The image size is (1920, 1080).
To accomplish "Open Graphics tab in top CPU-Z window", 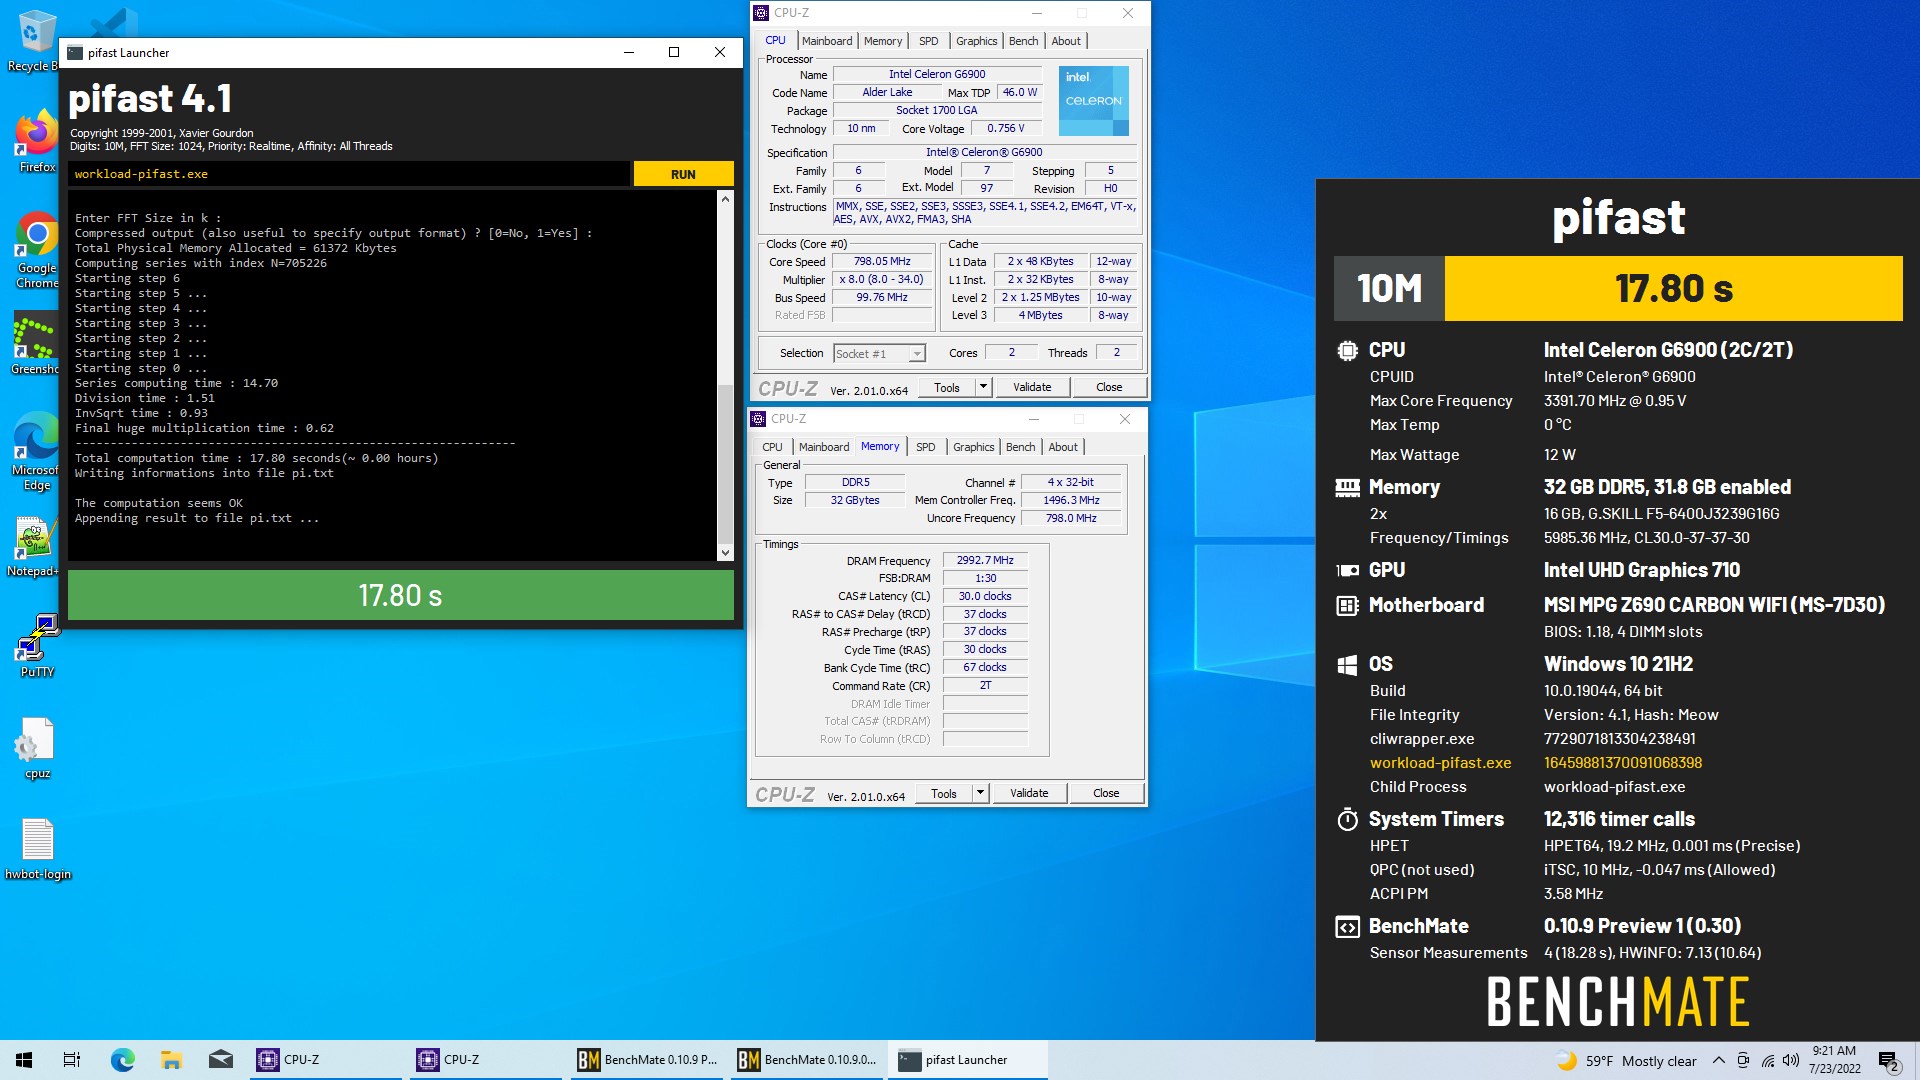I will tap(976, 41).
